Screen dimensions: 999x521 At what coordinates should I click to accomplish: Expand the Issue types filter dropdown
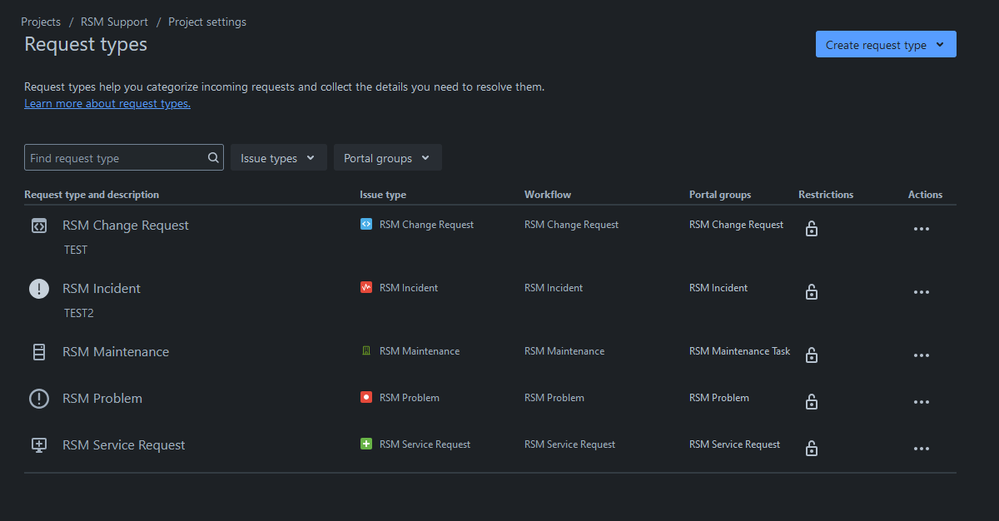click(278, 158)
